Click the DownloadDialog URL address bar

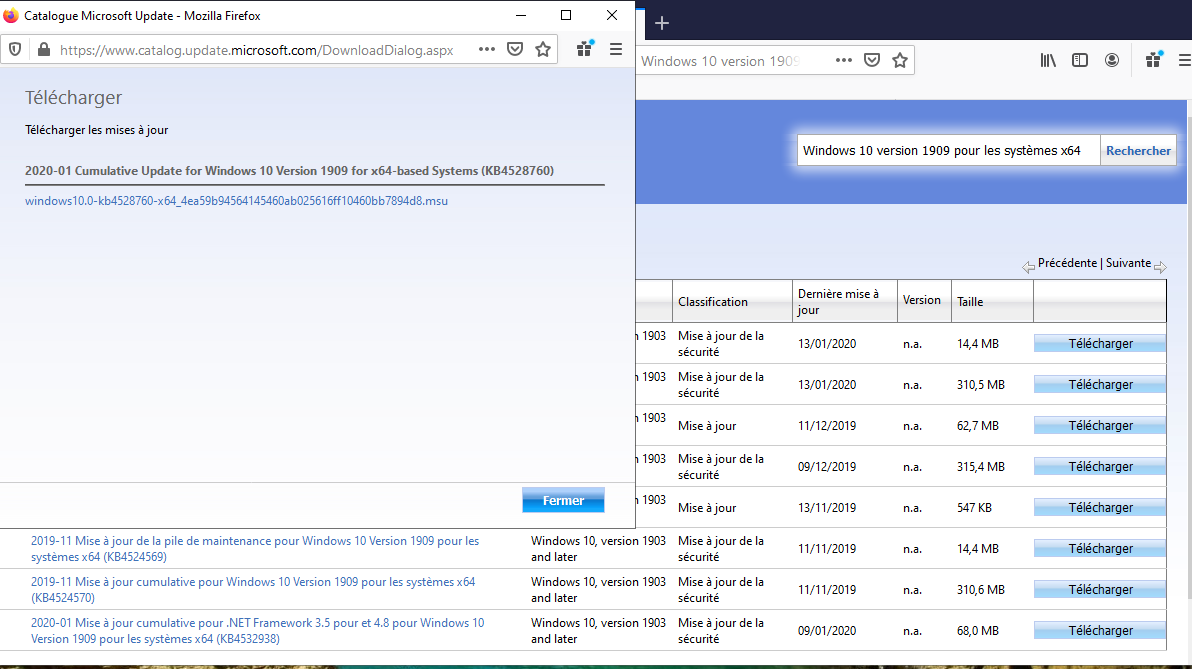point(257,50)
